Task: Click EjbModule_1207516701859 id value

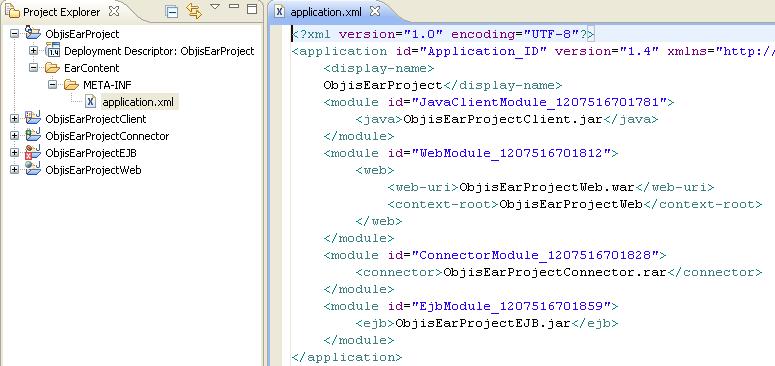Action: coord(511,307)
